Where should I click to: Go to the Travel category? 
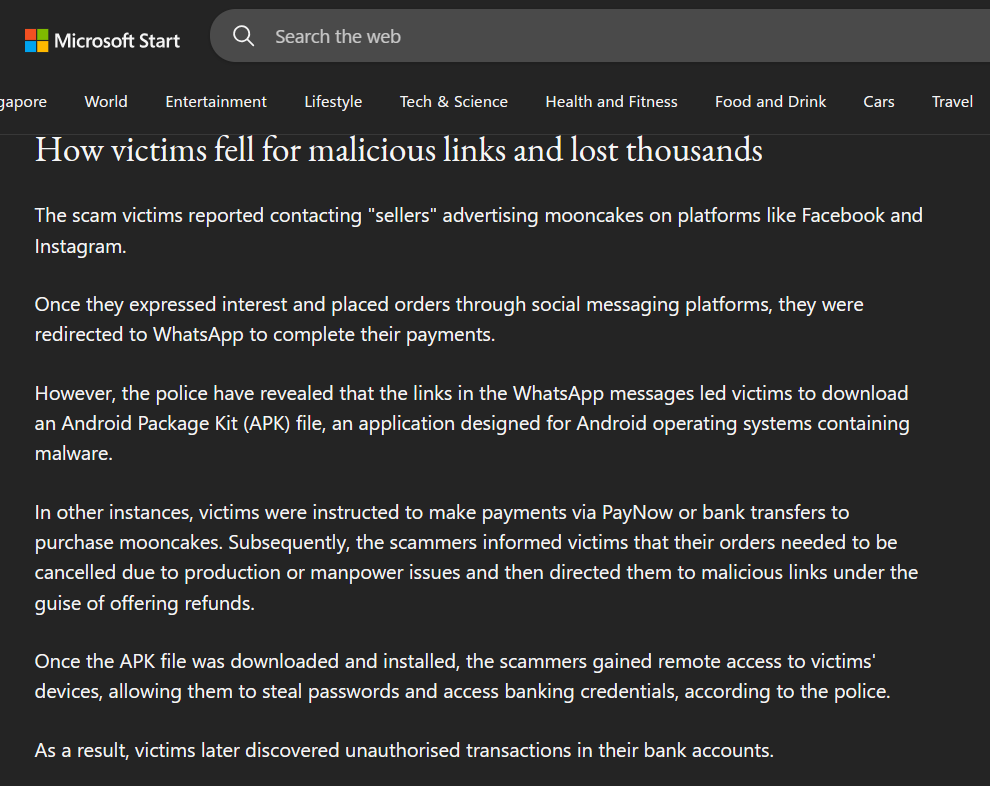tap(952, 101)
